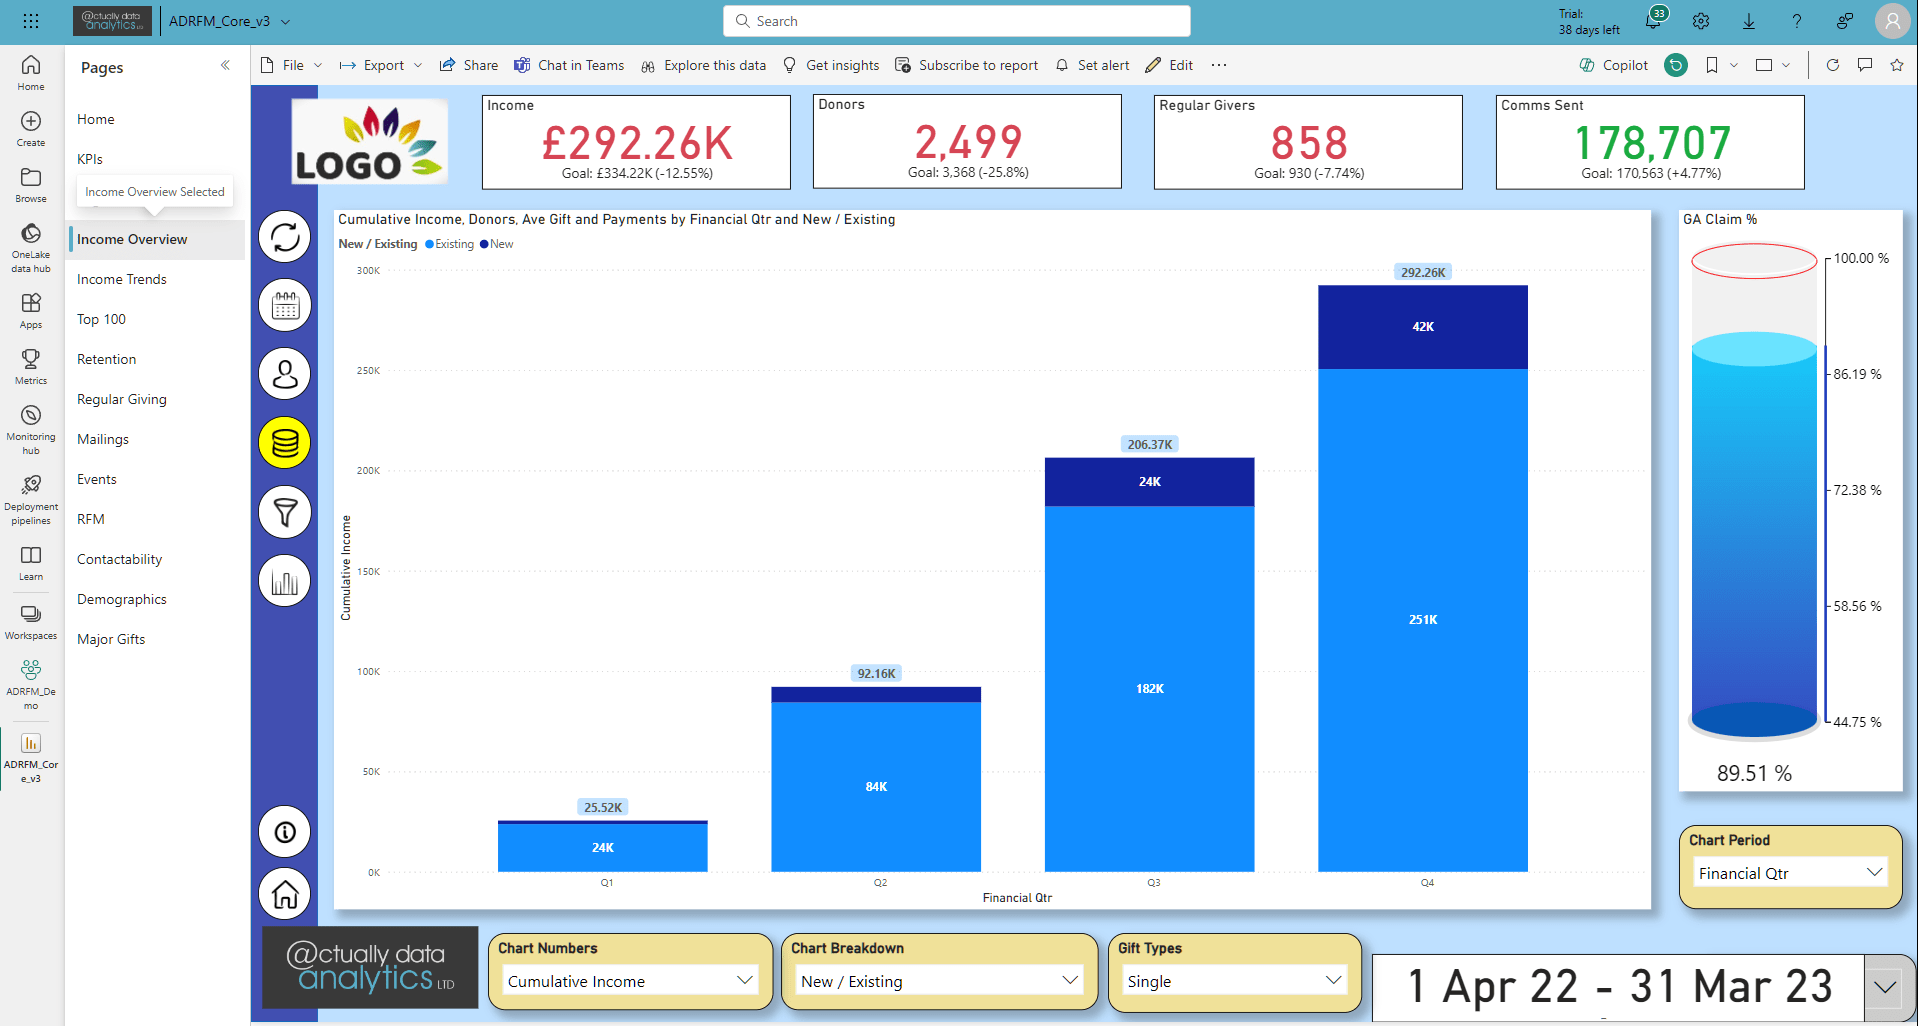This screenshot has width=1918, height=1026.
Task: Open the Income Trends page
Action: [x=122, y=279]
